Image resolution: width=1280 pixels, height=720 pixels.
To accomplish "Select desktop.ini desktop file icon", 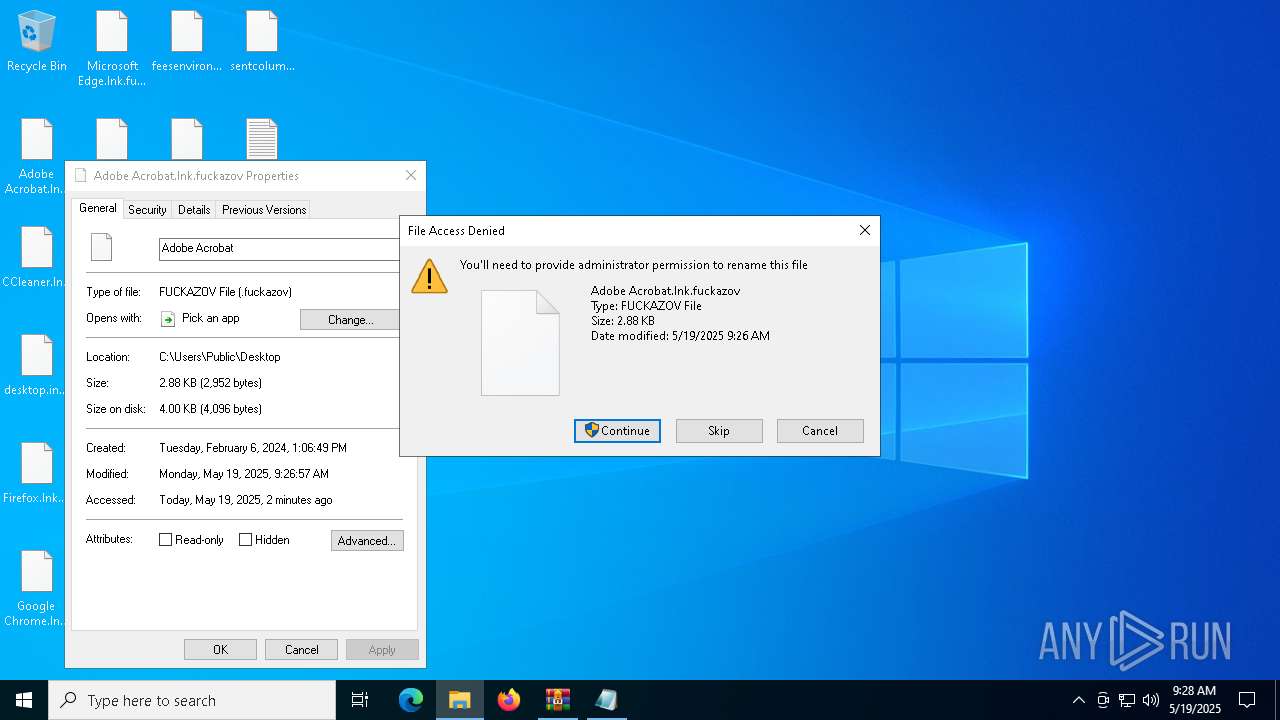I will tap(37, 365).
